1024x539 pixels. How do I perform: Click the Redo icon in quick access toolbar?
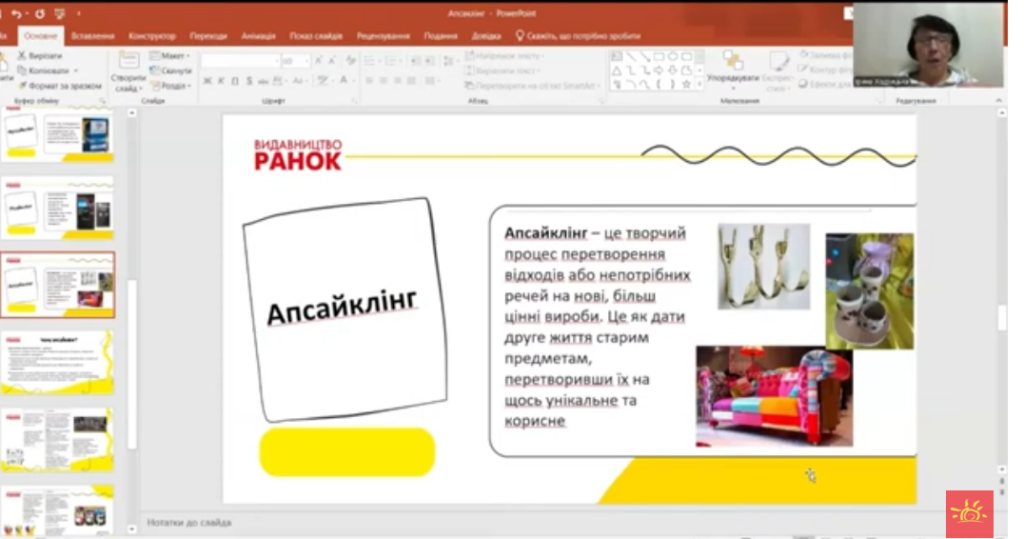pos(39,14)
